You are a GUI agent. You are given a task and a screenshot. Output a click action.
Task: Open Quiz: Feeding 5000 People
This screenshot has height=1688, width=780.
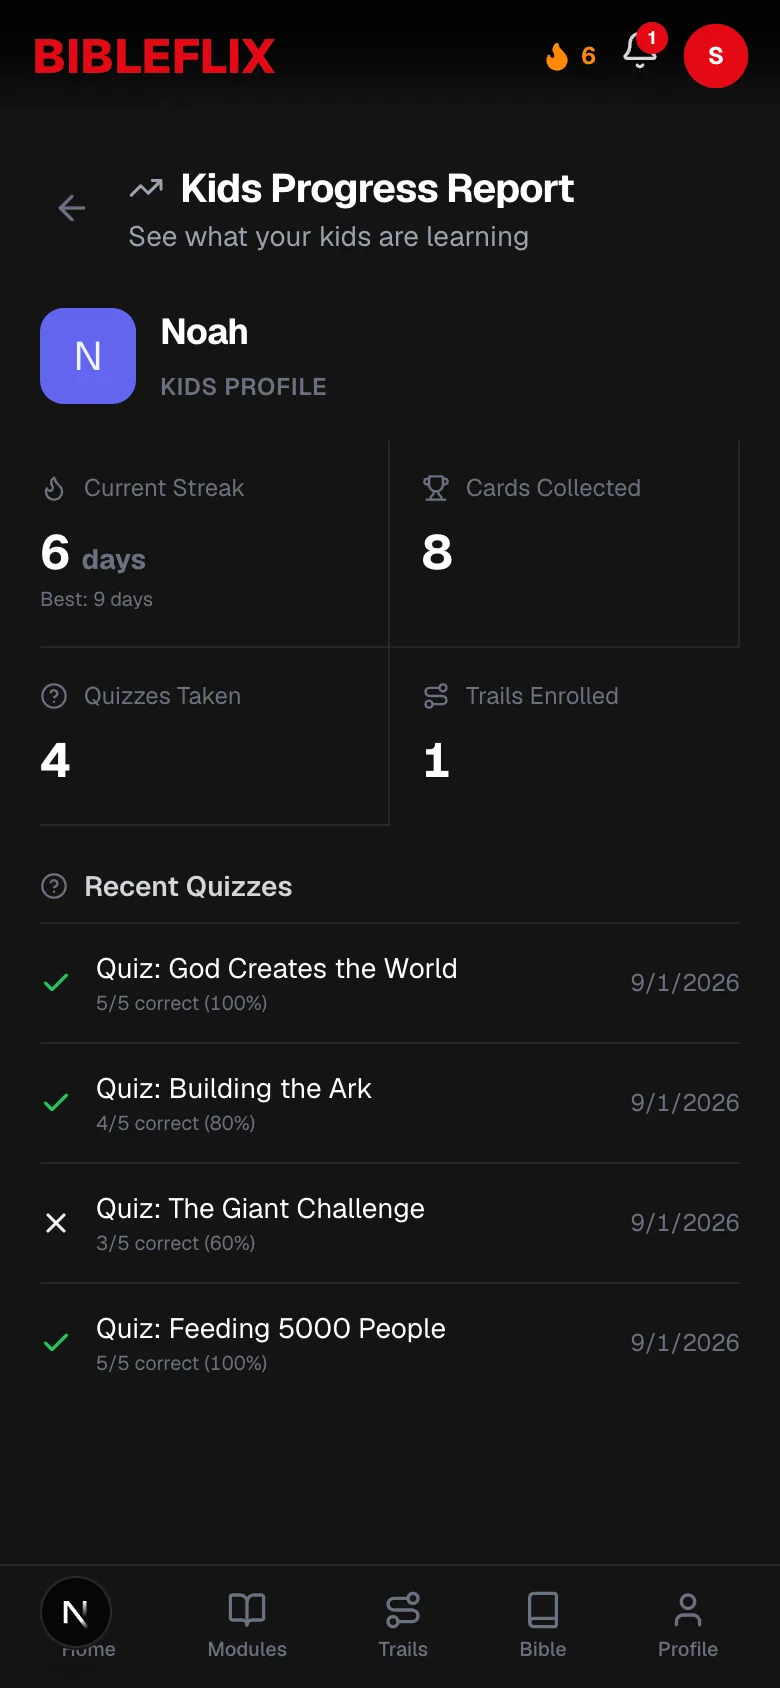tap(390, 1343)
